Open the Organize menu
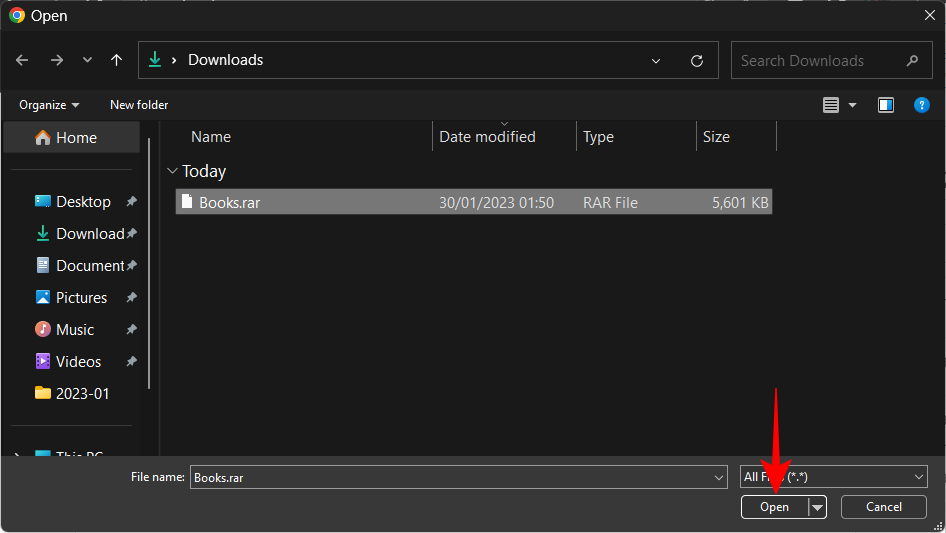 click(48, 105)
